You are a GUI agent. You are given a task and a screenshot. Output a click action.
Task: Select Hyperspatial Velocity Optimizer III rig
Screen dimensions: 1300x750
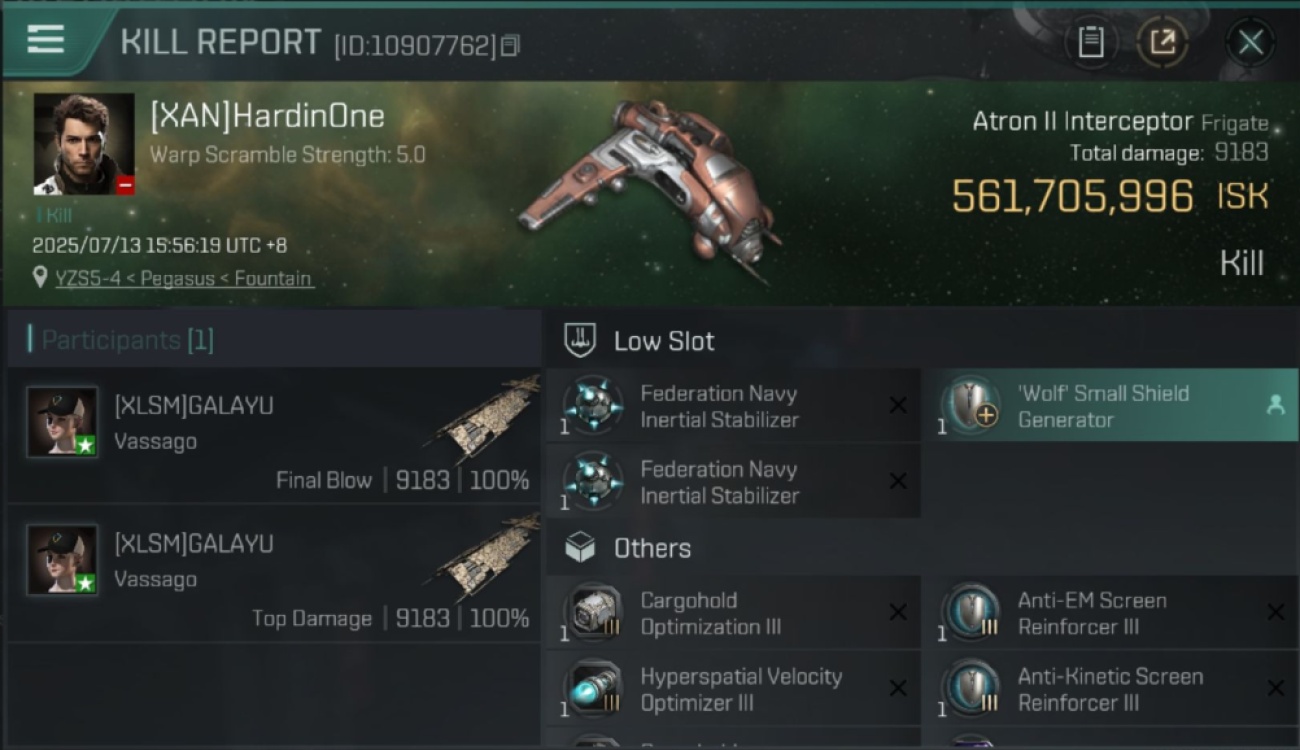tap(733, 689)
